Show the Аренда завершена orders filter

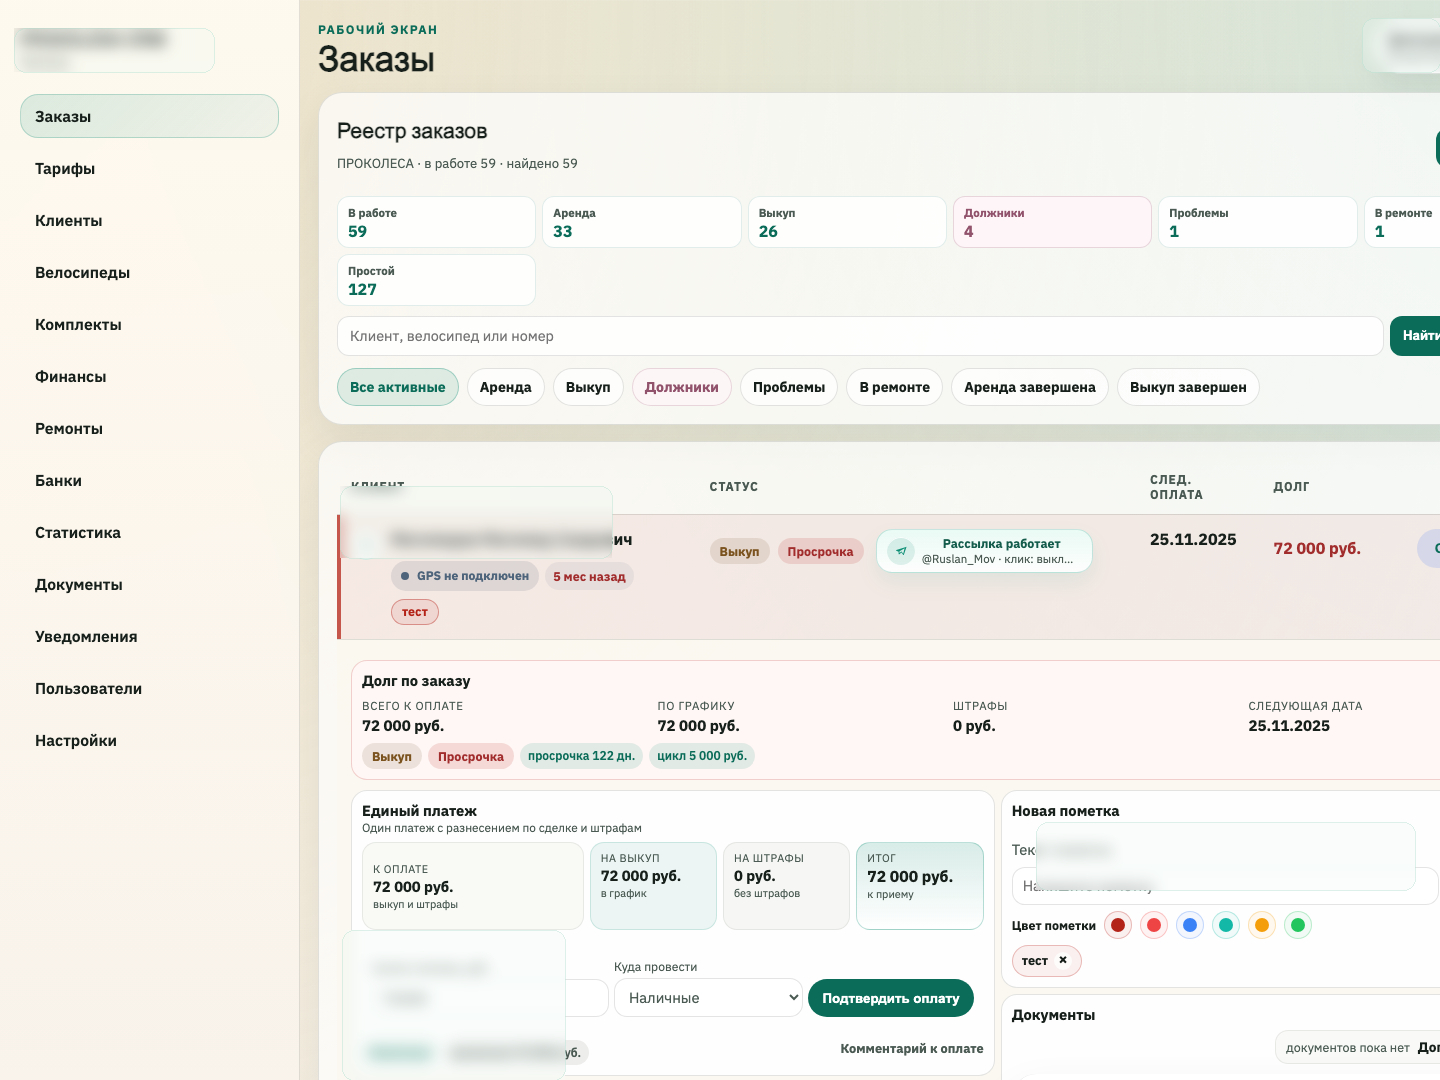pyautogui.click(x=1030, y=387)
